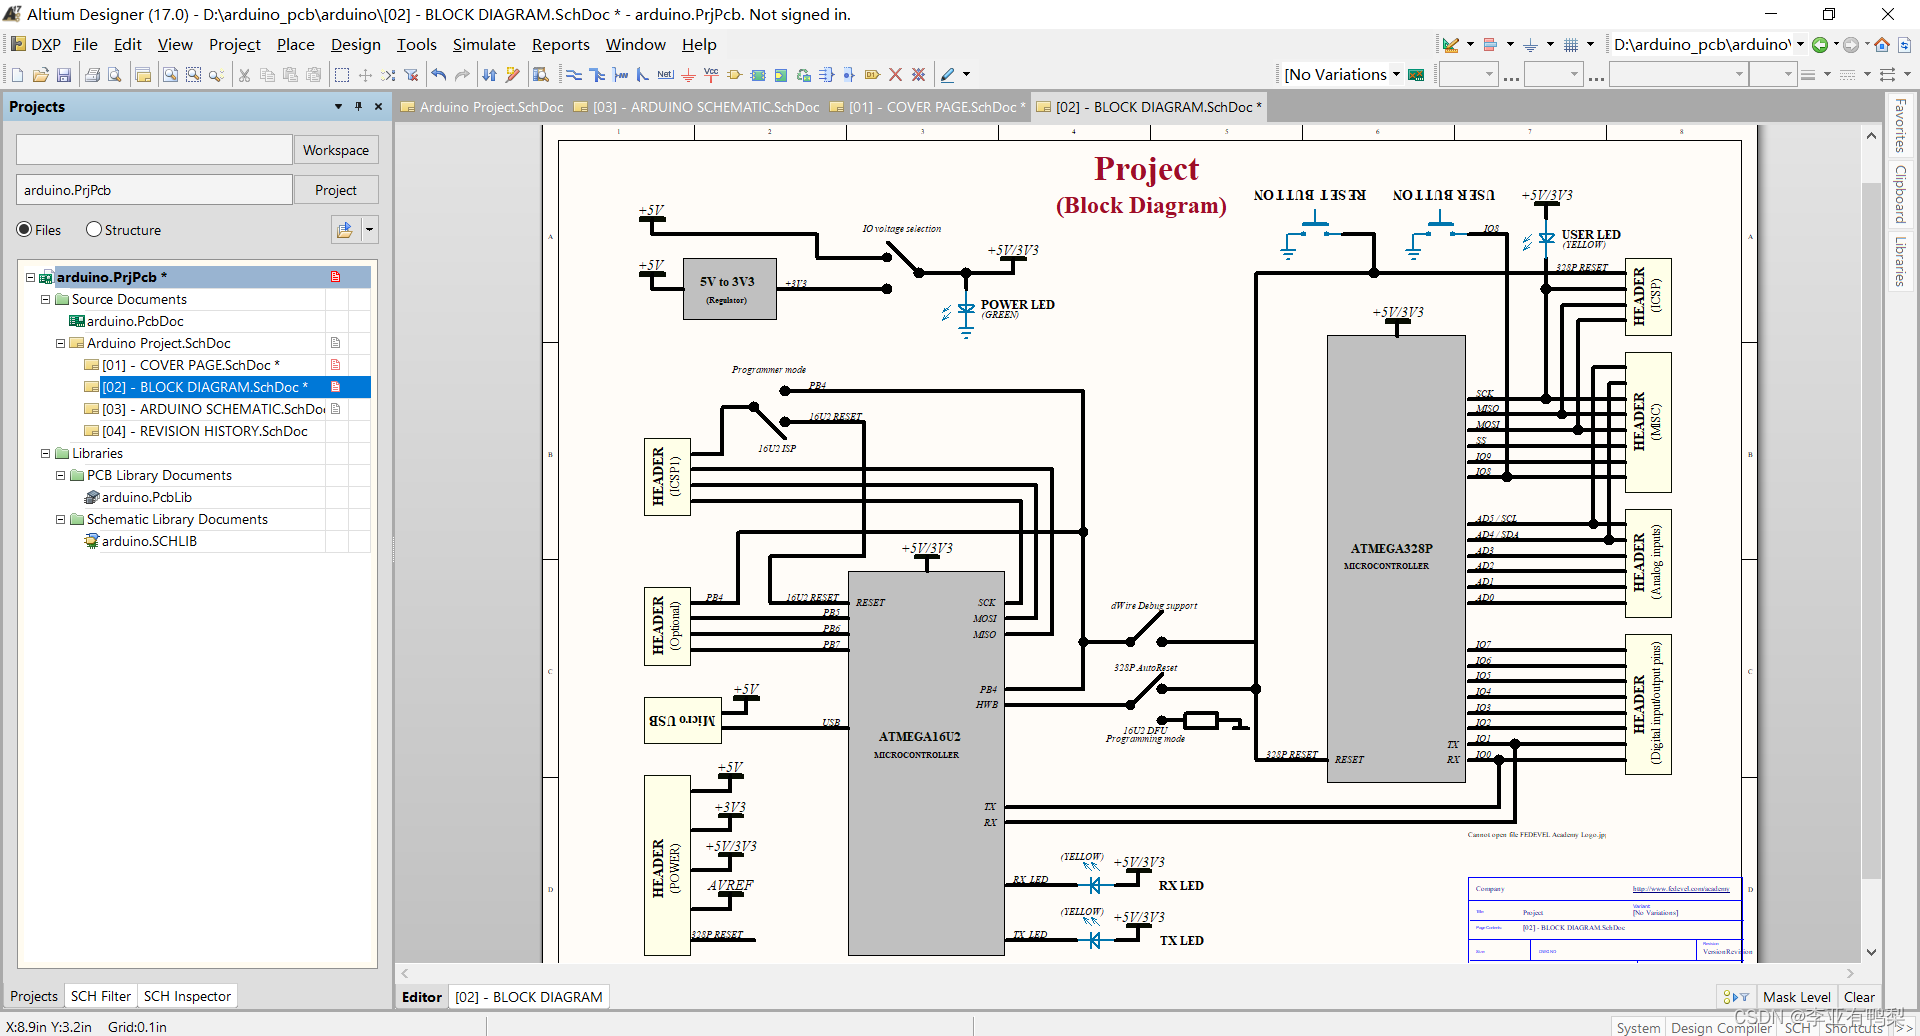
Task: Open the Simulate menu
Action: coord(484,45)
